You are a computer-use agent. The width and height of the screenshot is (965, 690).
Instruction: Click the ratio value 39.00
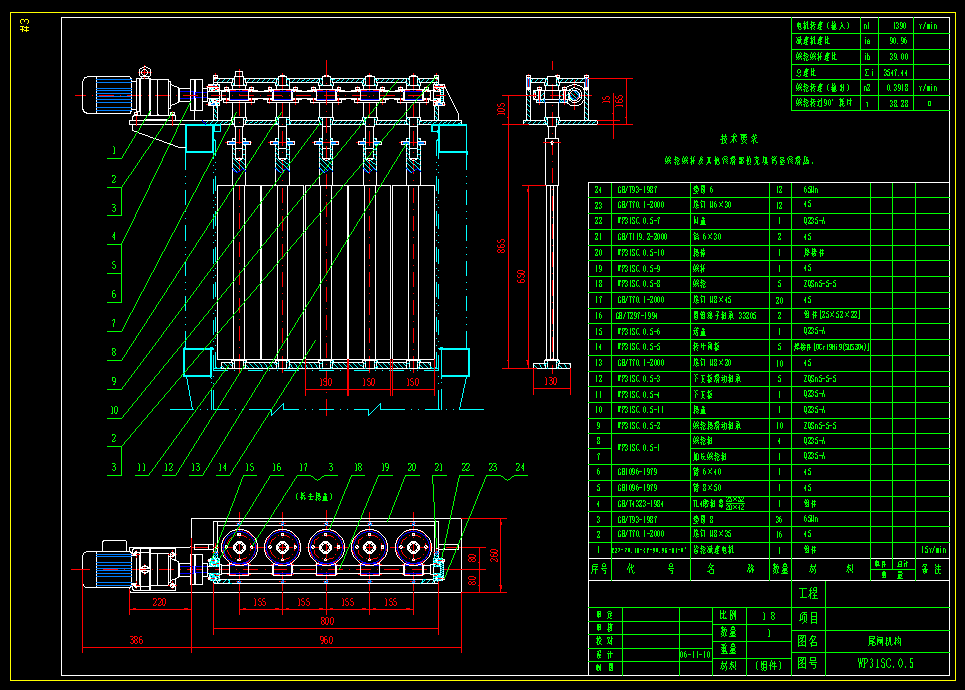(899, 57)
